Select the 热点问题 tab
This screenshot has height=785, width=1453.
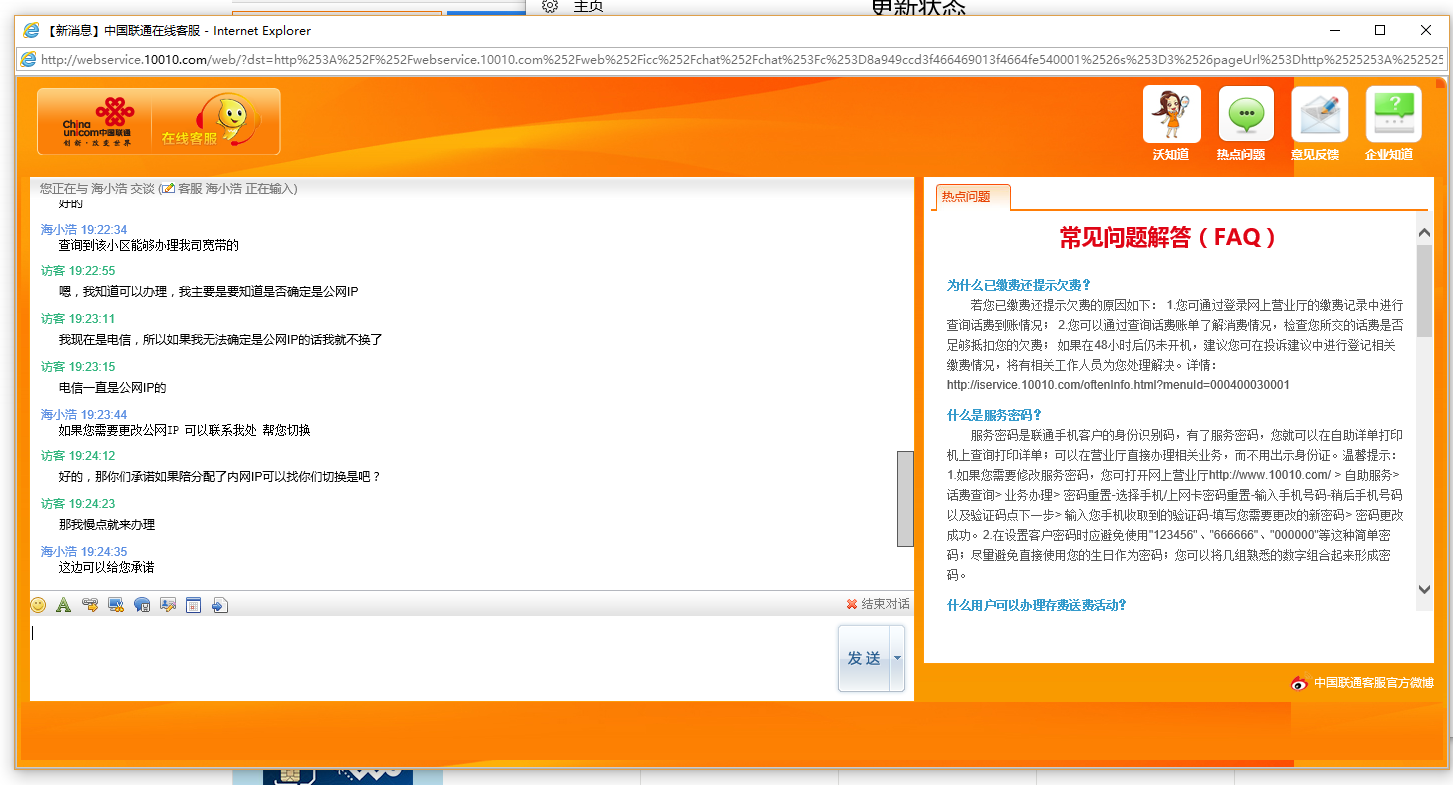[973, 197]
